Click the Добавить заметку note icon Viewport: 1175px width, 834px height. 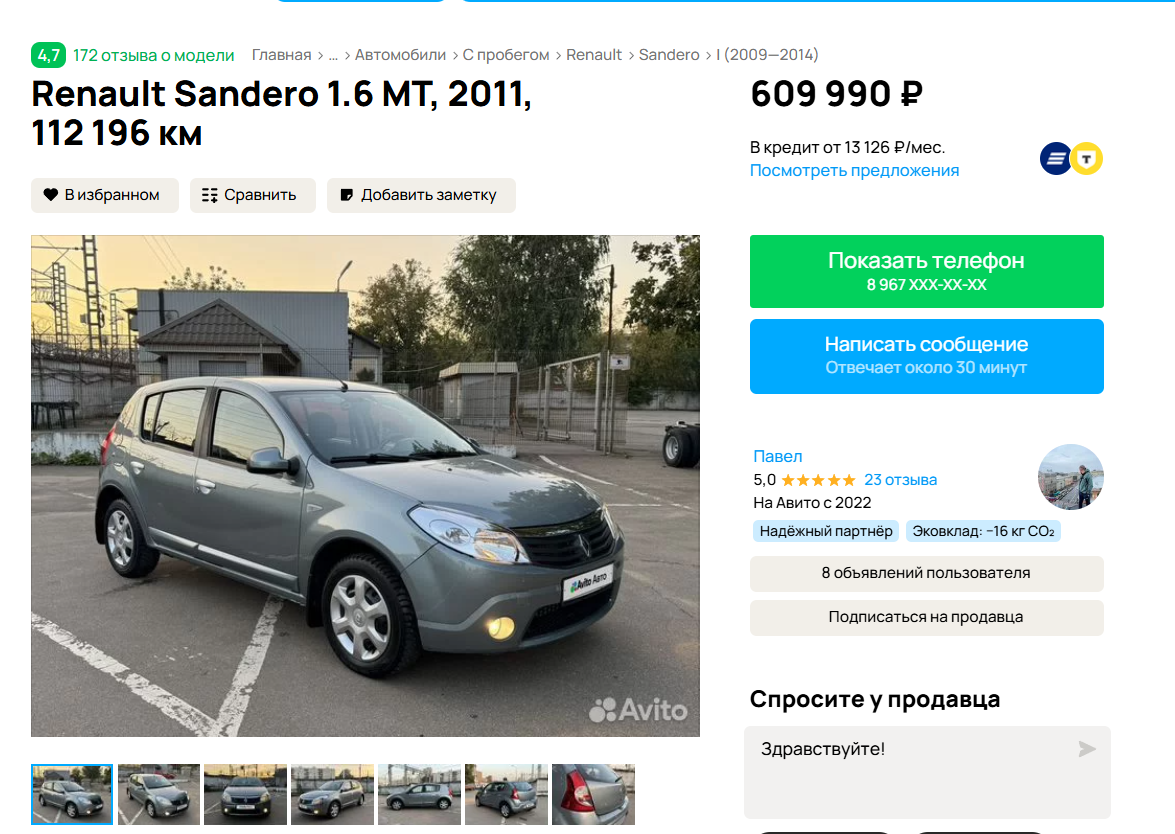coord(346,195)
